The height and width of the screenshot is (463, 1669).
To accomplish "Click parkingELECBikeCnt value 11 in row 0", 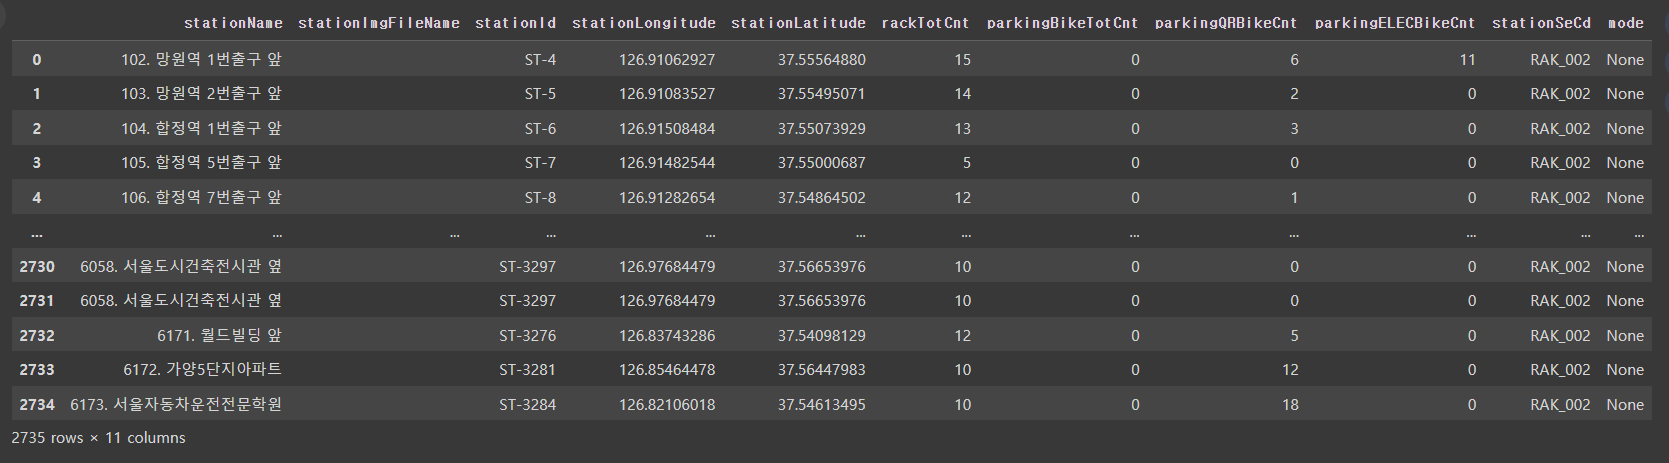I will (x=1467, y=60).
